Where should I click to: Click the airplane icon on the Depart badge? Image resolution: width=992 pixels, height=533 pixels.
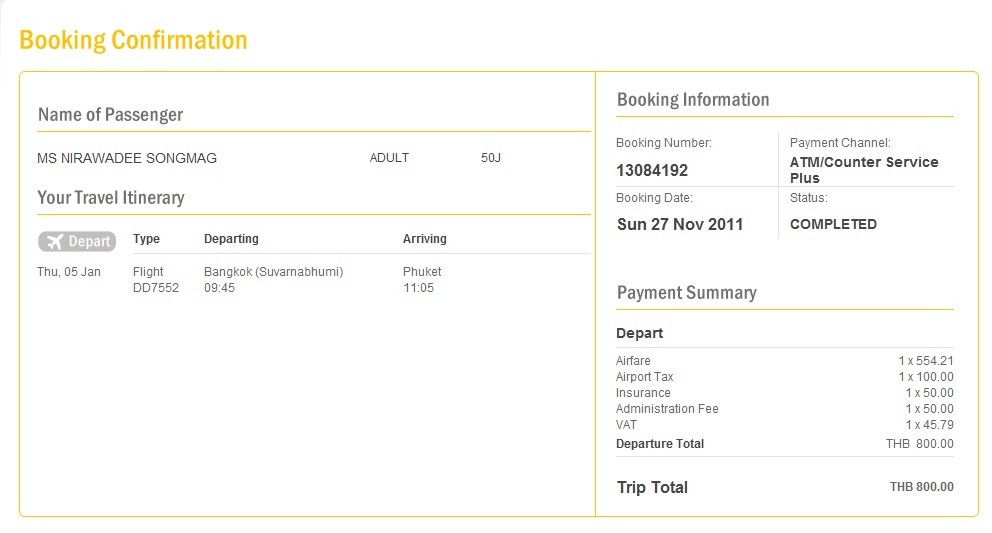coord(54,241)
